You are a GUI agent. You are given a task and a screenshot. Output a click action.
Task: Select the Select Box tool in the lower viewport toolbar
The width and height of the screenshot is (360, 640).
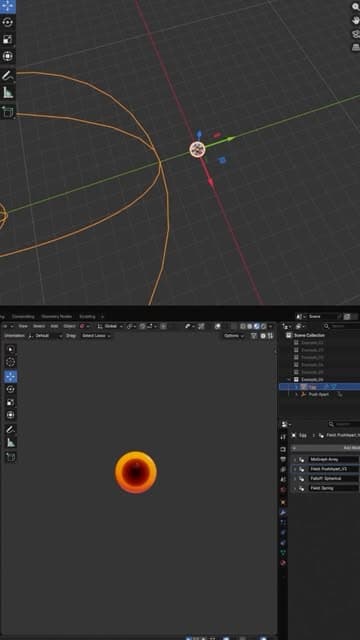[11, 349]
